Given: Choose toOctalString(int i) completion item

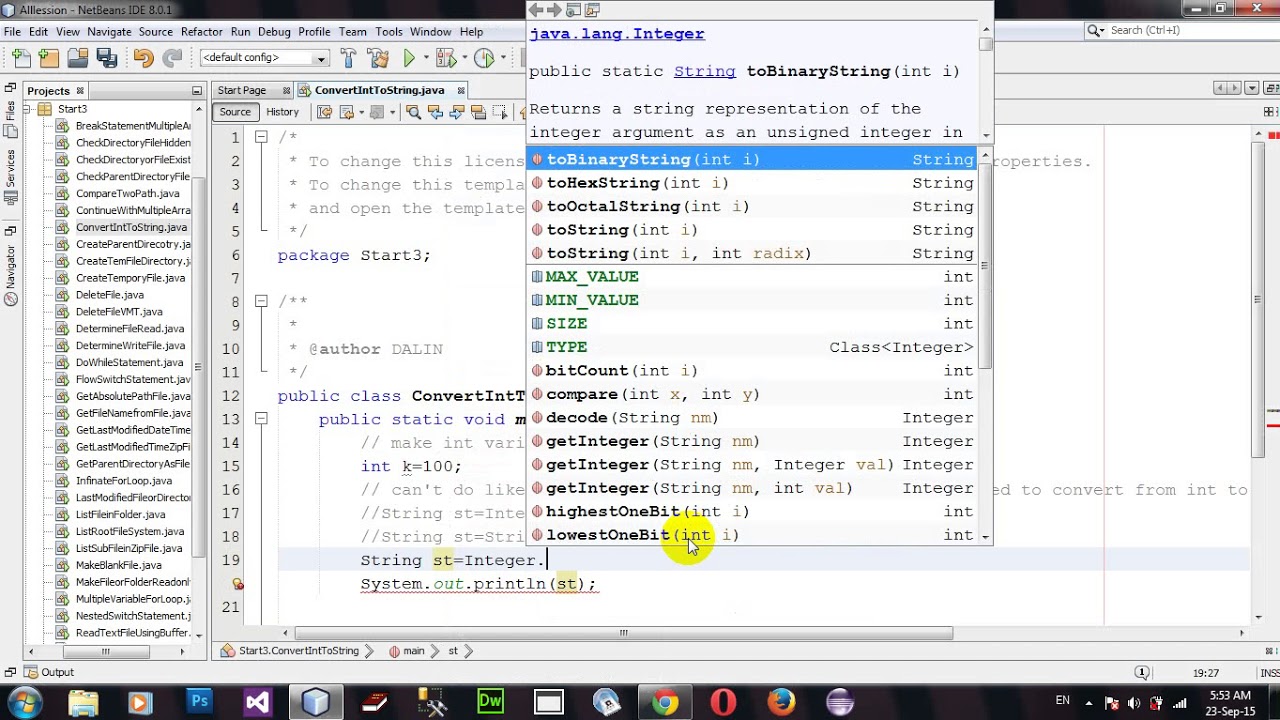Looking at the screenshot, I should coord(752,206).
